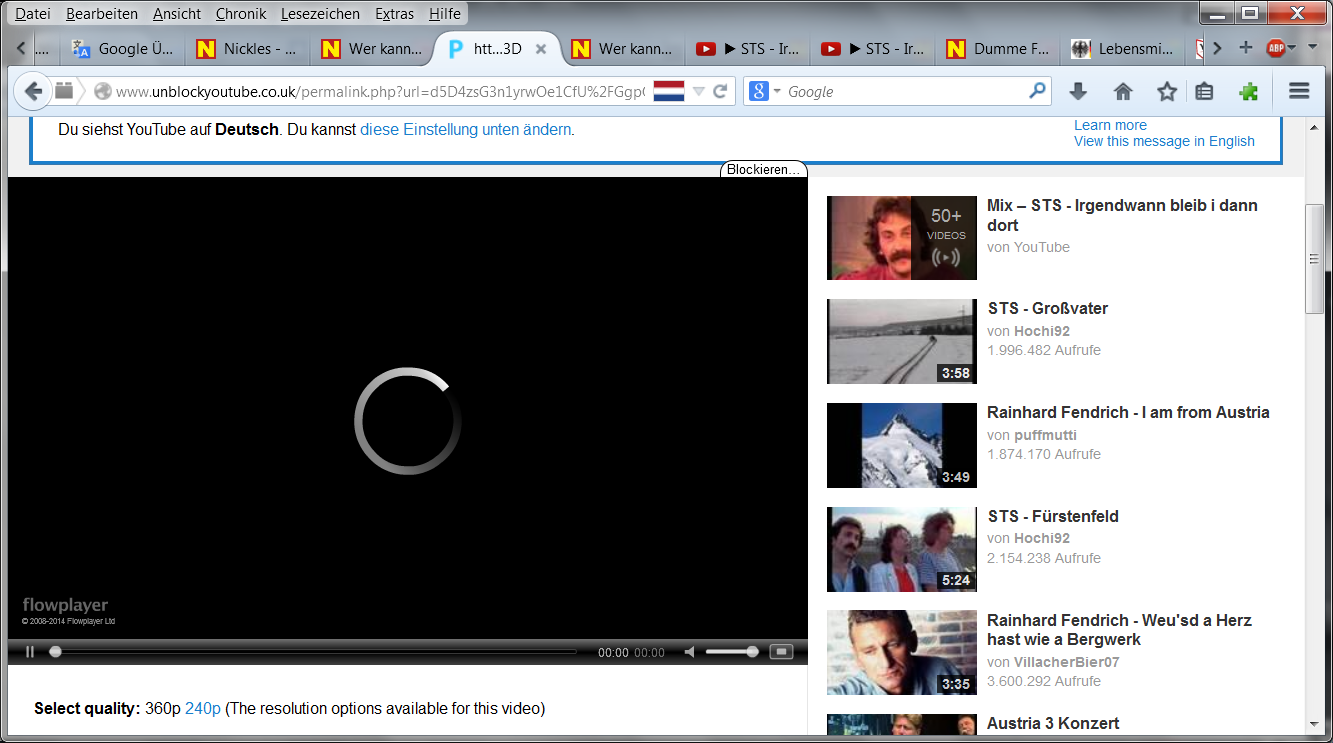Open the Bearbeiten menu
The image size is (1333, 743).
102,14
